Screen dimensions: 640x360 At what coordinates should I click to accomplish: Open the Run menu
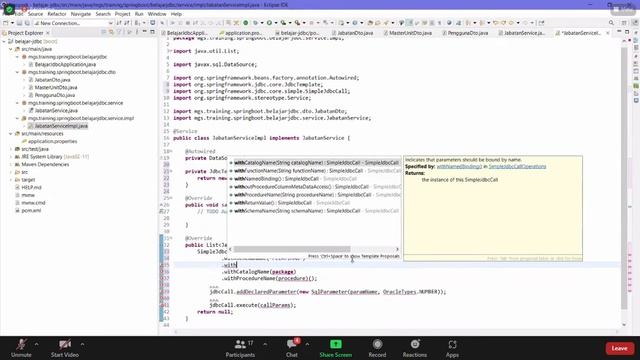[139, 14]
